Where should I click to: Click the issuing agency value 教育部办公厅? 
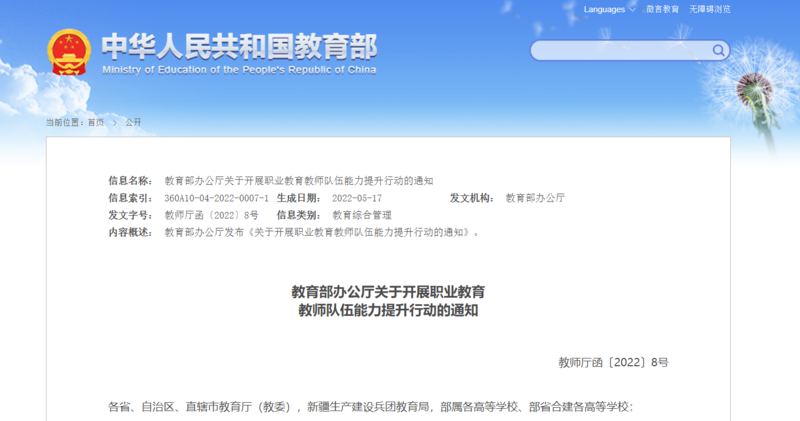tap(535, 198)
